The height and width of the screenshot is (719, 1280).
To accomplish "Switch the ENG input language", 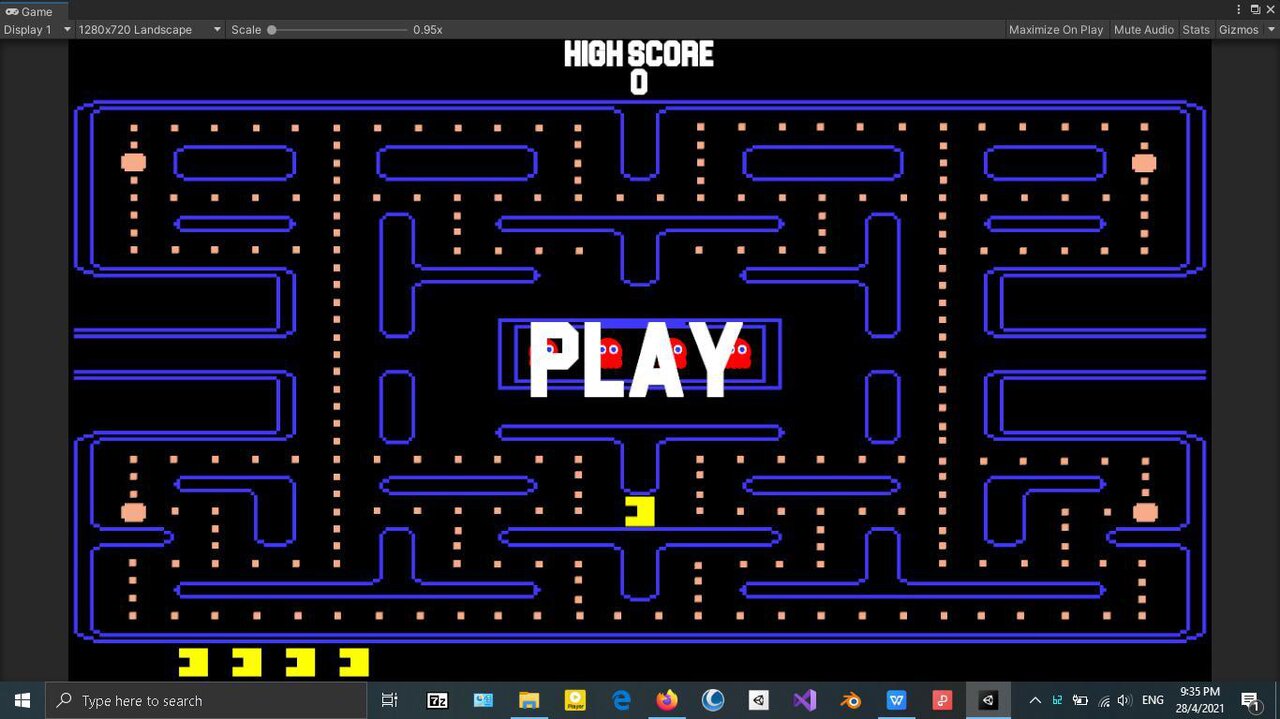I will [1153, 700].
